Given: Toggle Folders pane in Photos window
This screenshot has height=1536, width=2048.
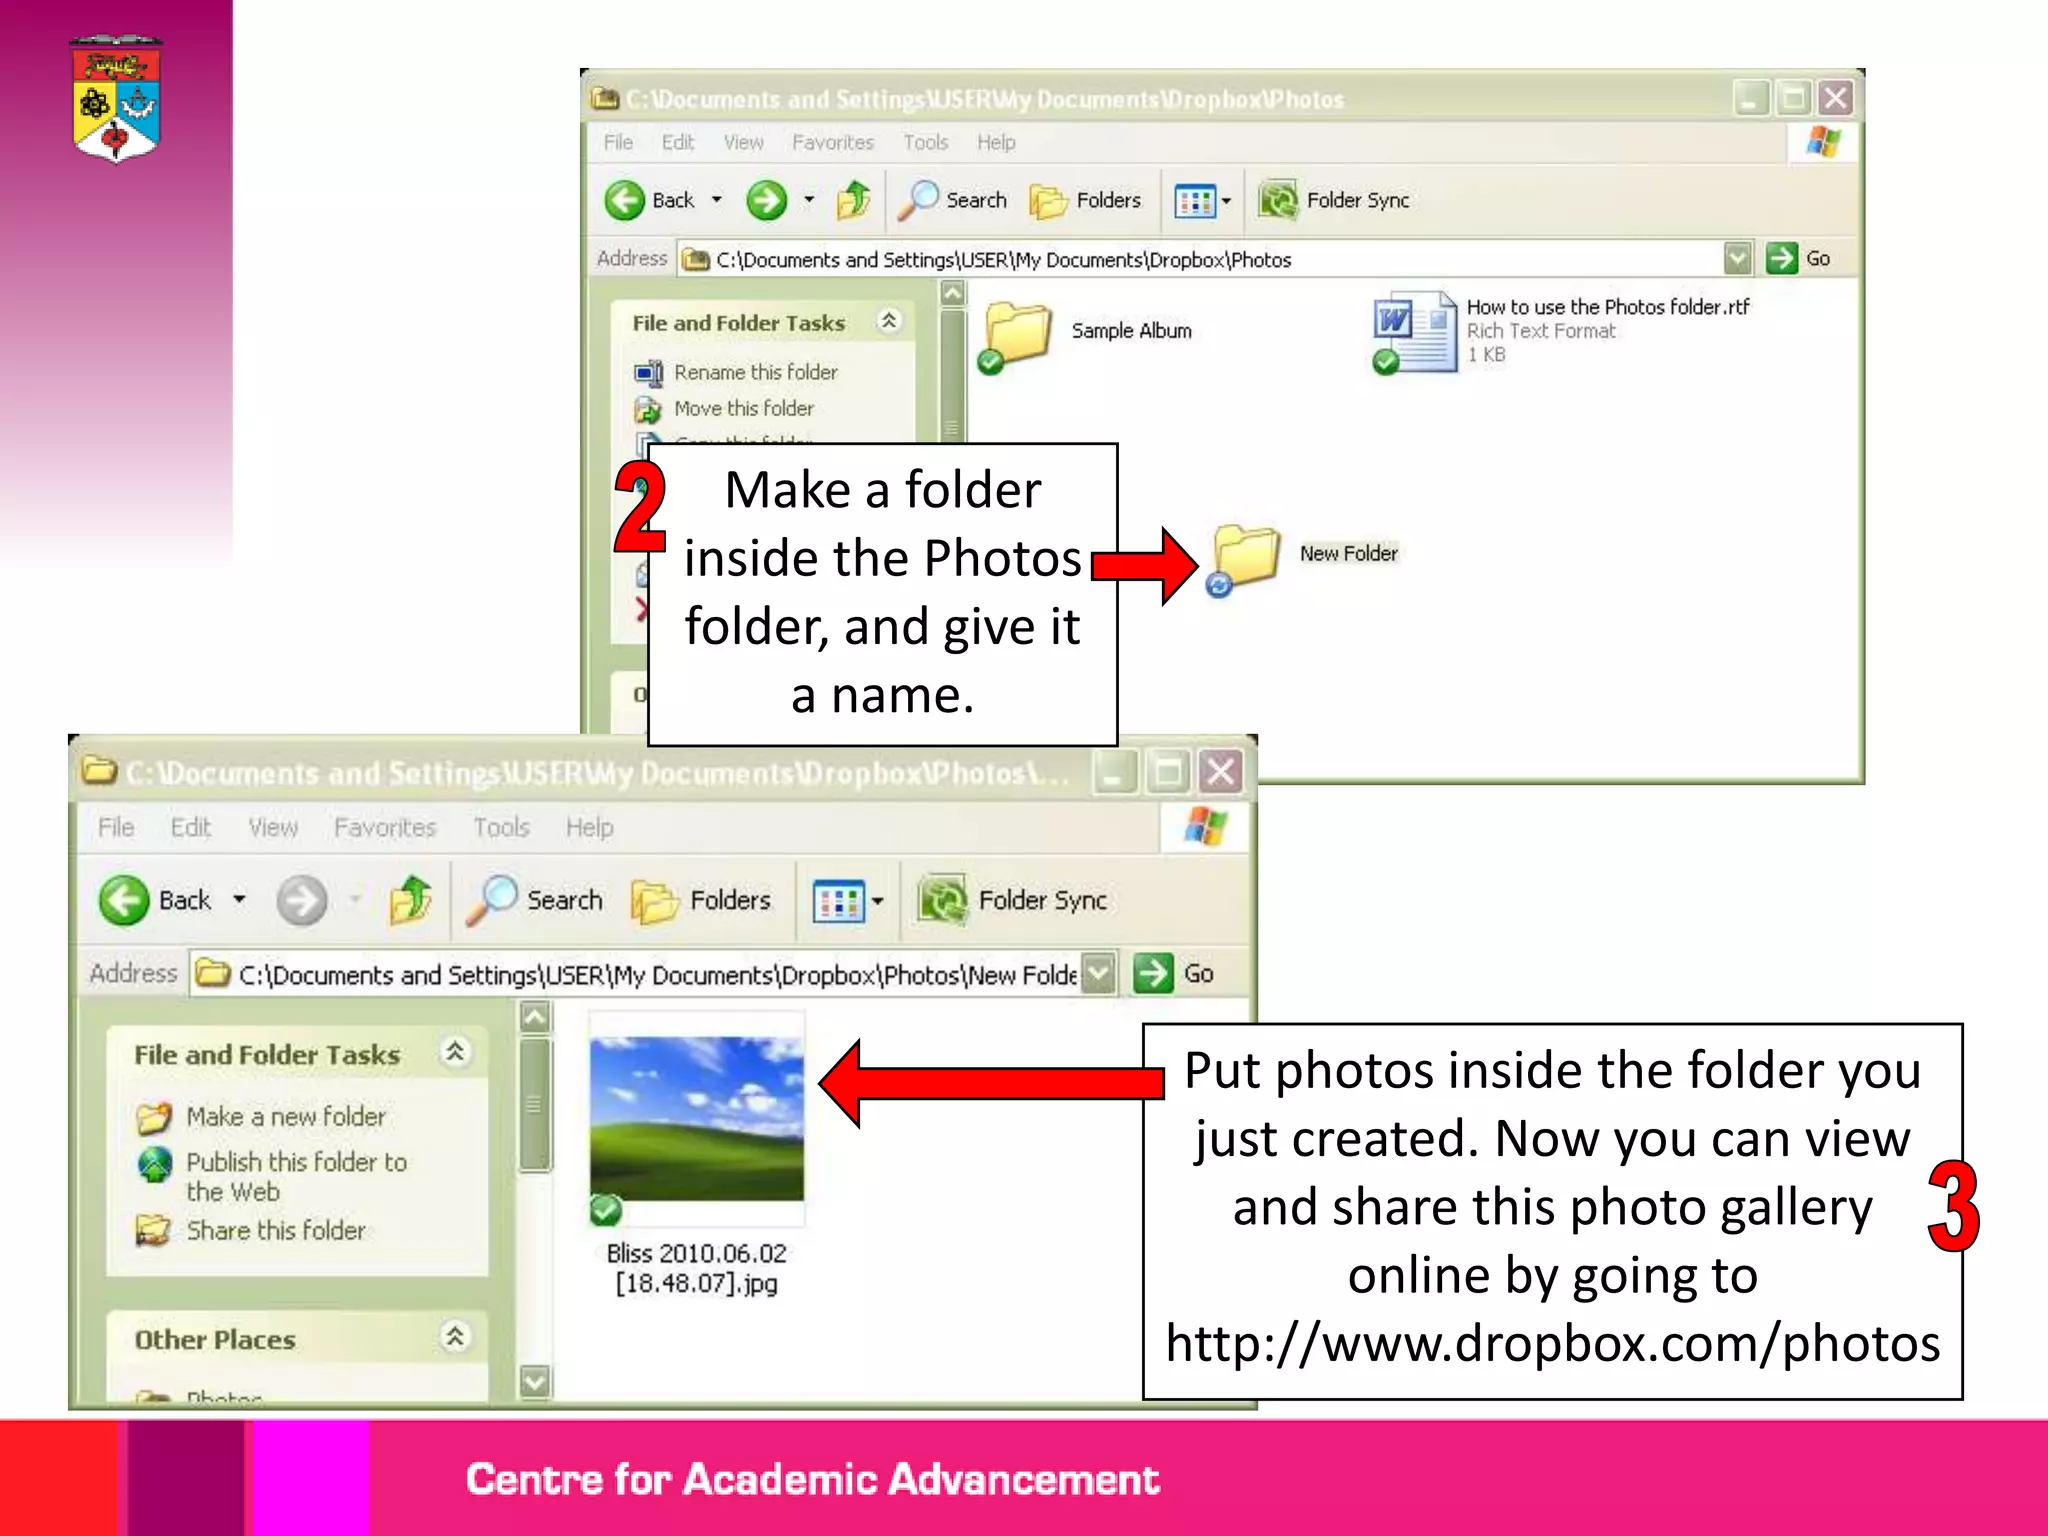Looking at the screenshot, I should pyautogui.click(x=1084, y=200).
